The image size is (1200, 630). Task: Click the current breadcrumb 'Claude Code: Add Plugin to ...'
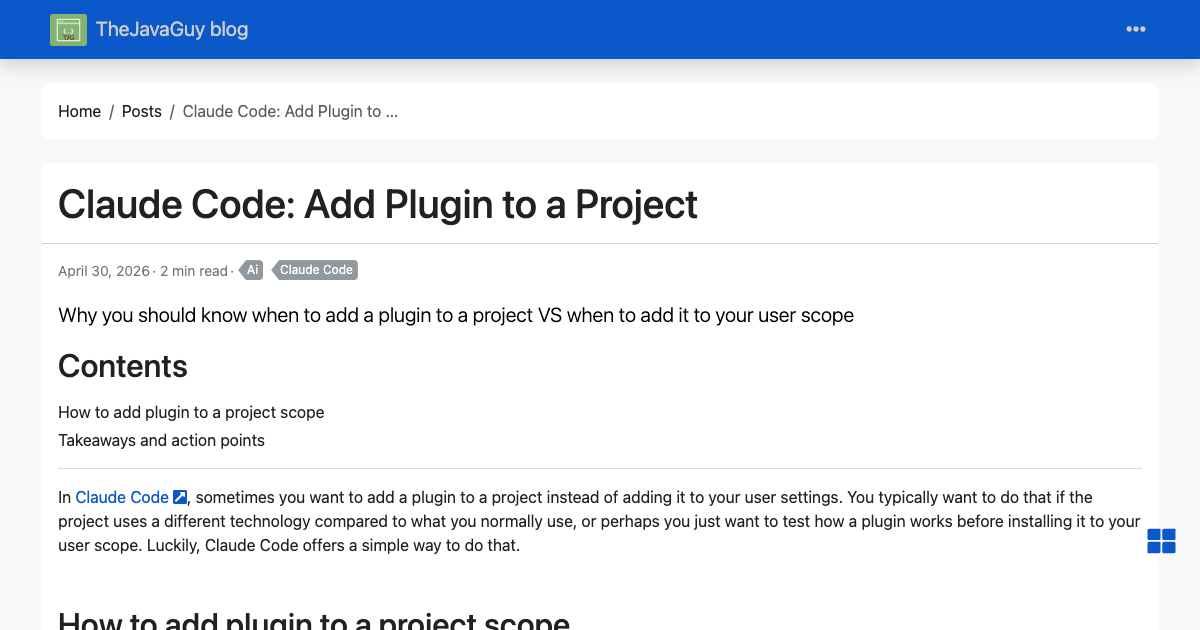(290, 111)
